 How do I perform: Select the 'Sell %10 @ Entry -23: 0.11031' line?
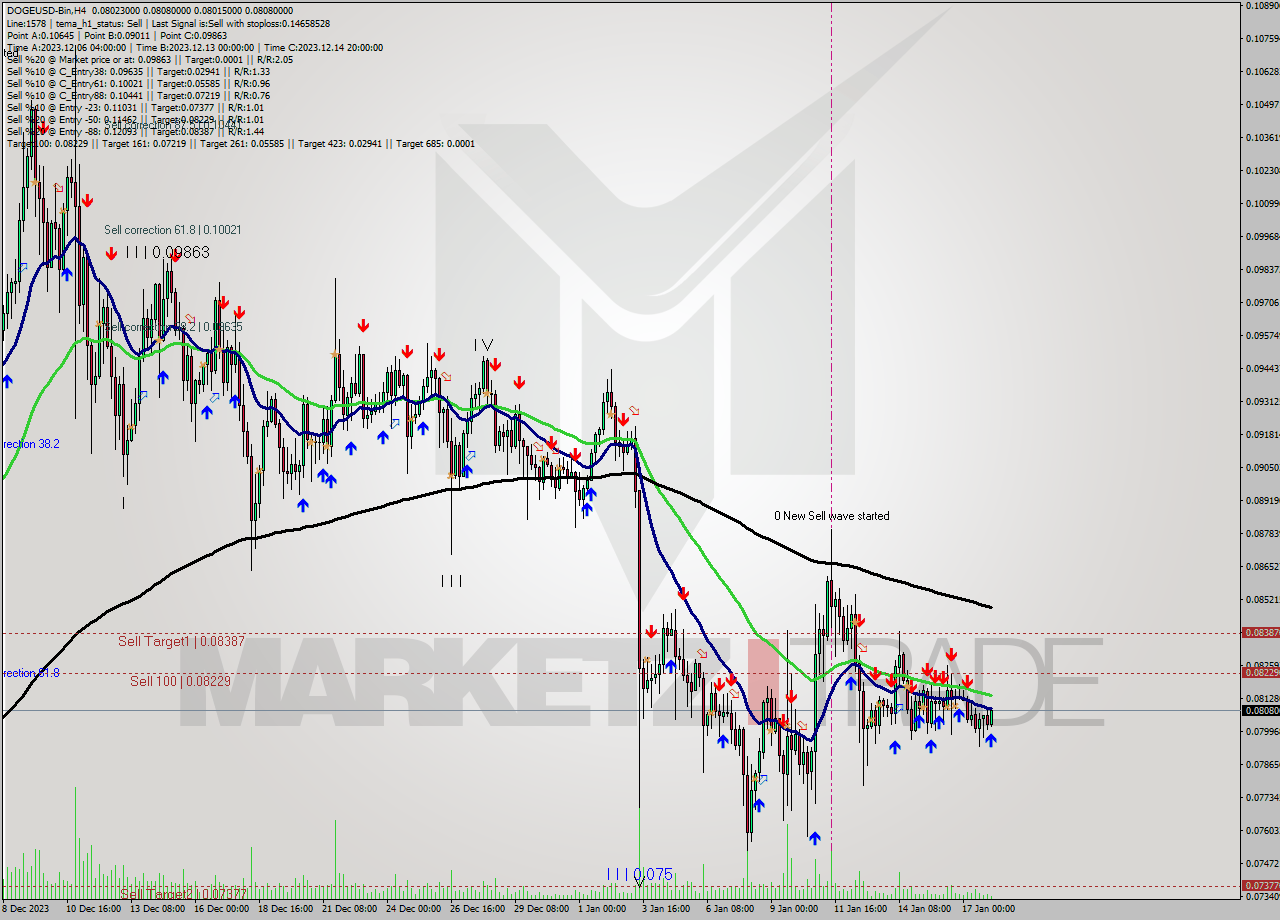[x=135, y=107]
